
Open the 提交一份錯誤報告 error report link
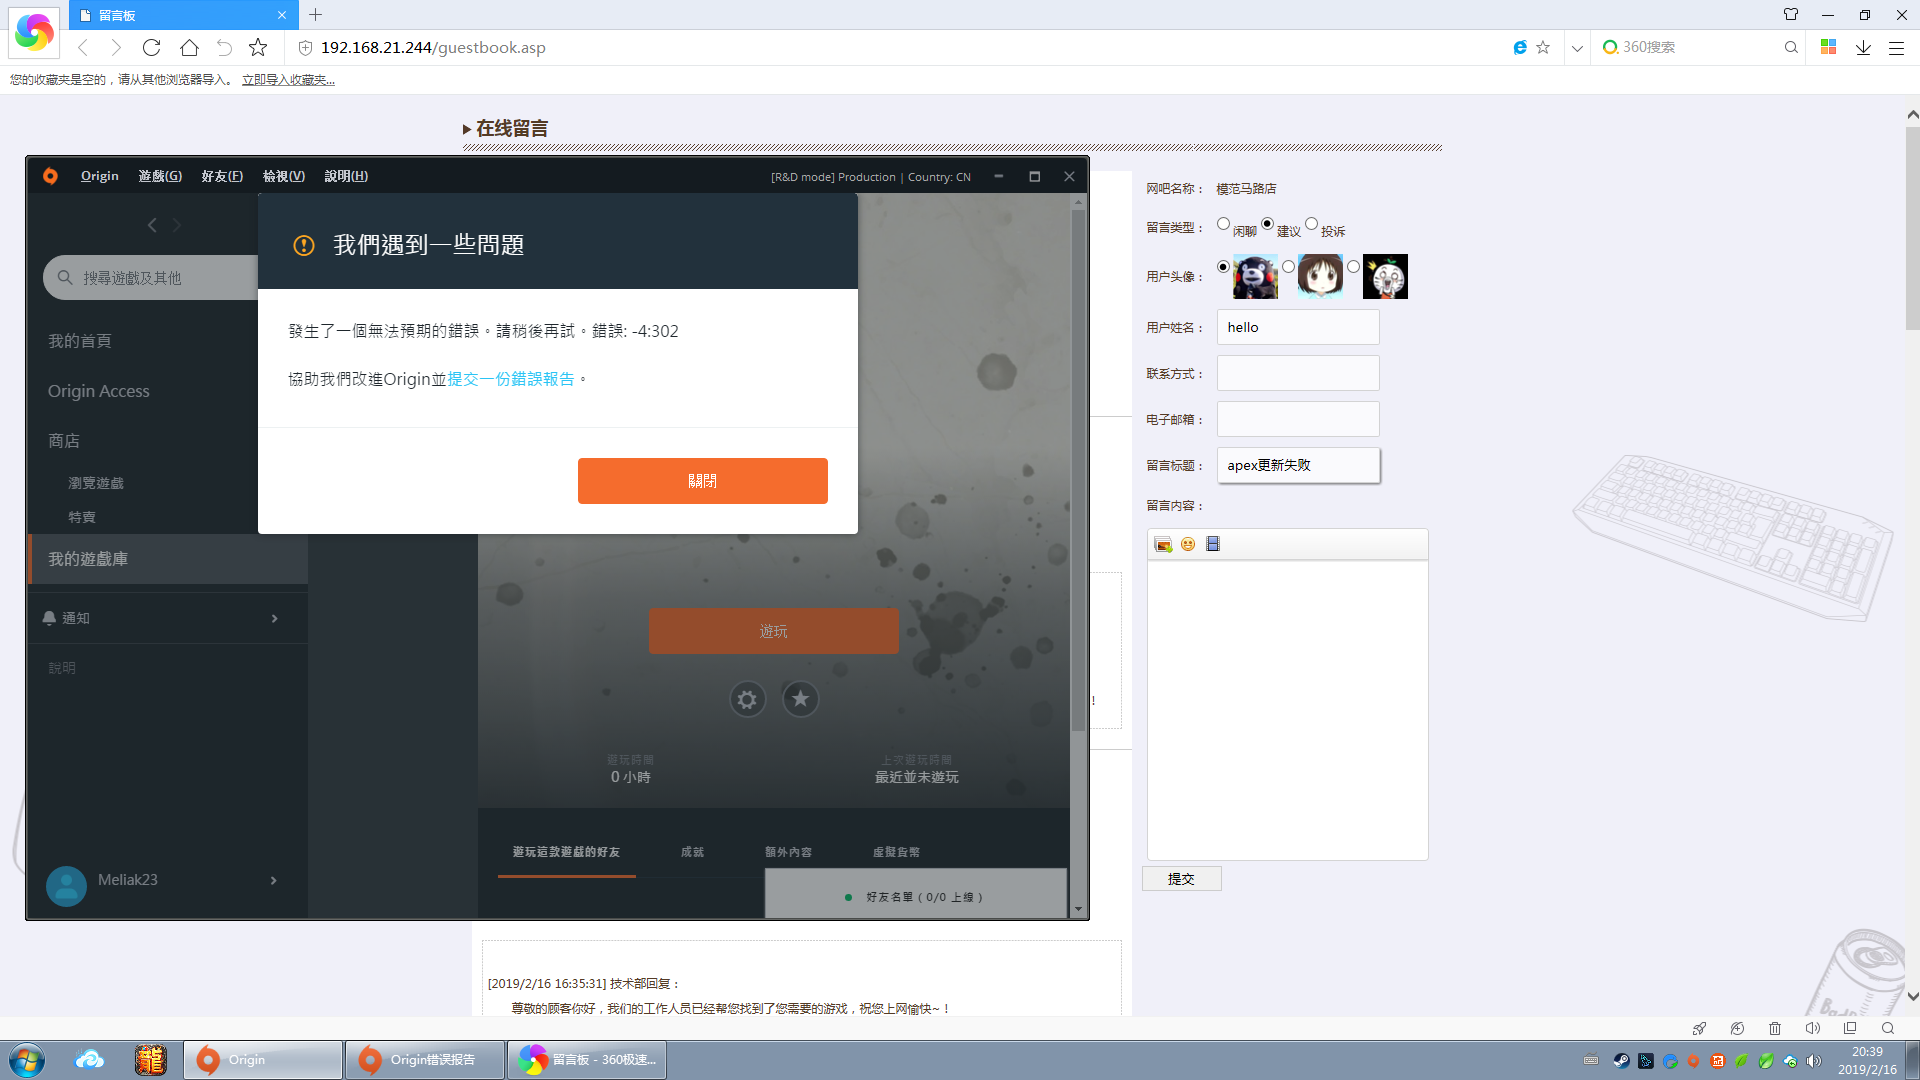[x=513, y=379]
